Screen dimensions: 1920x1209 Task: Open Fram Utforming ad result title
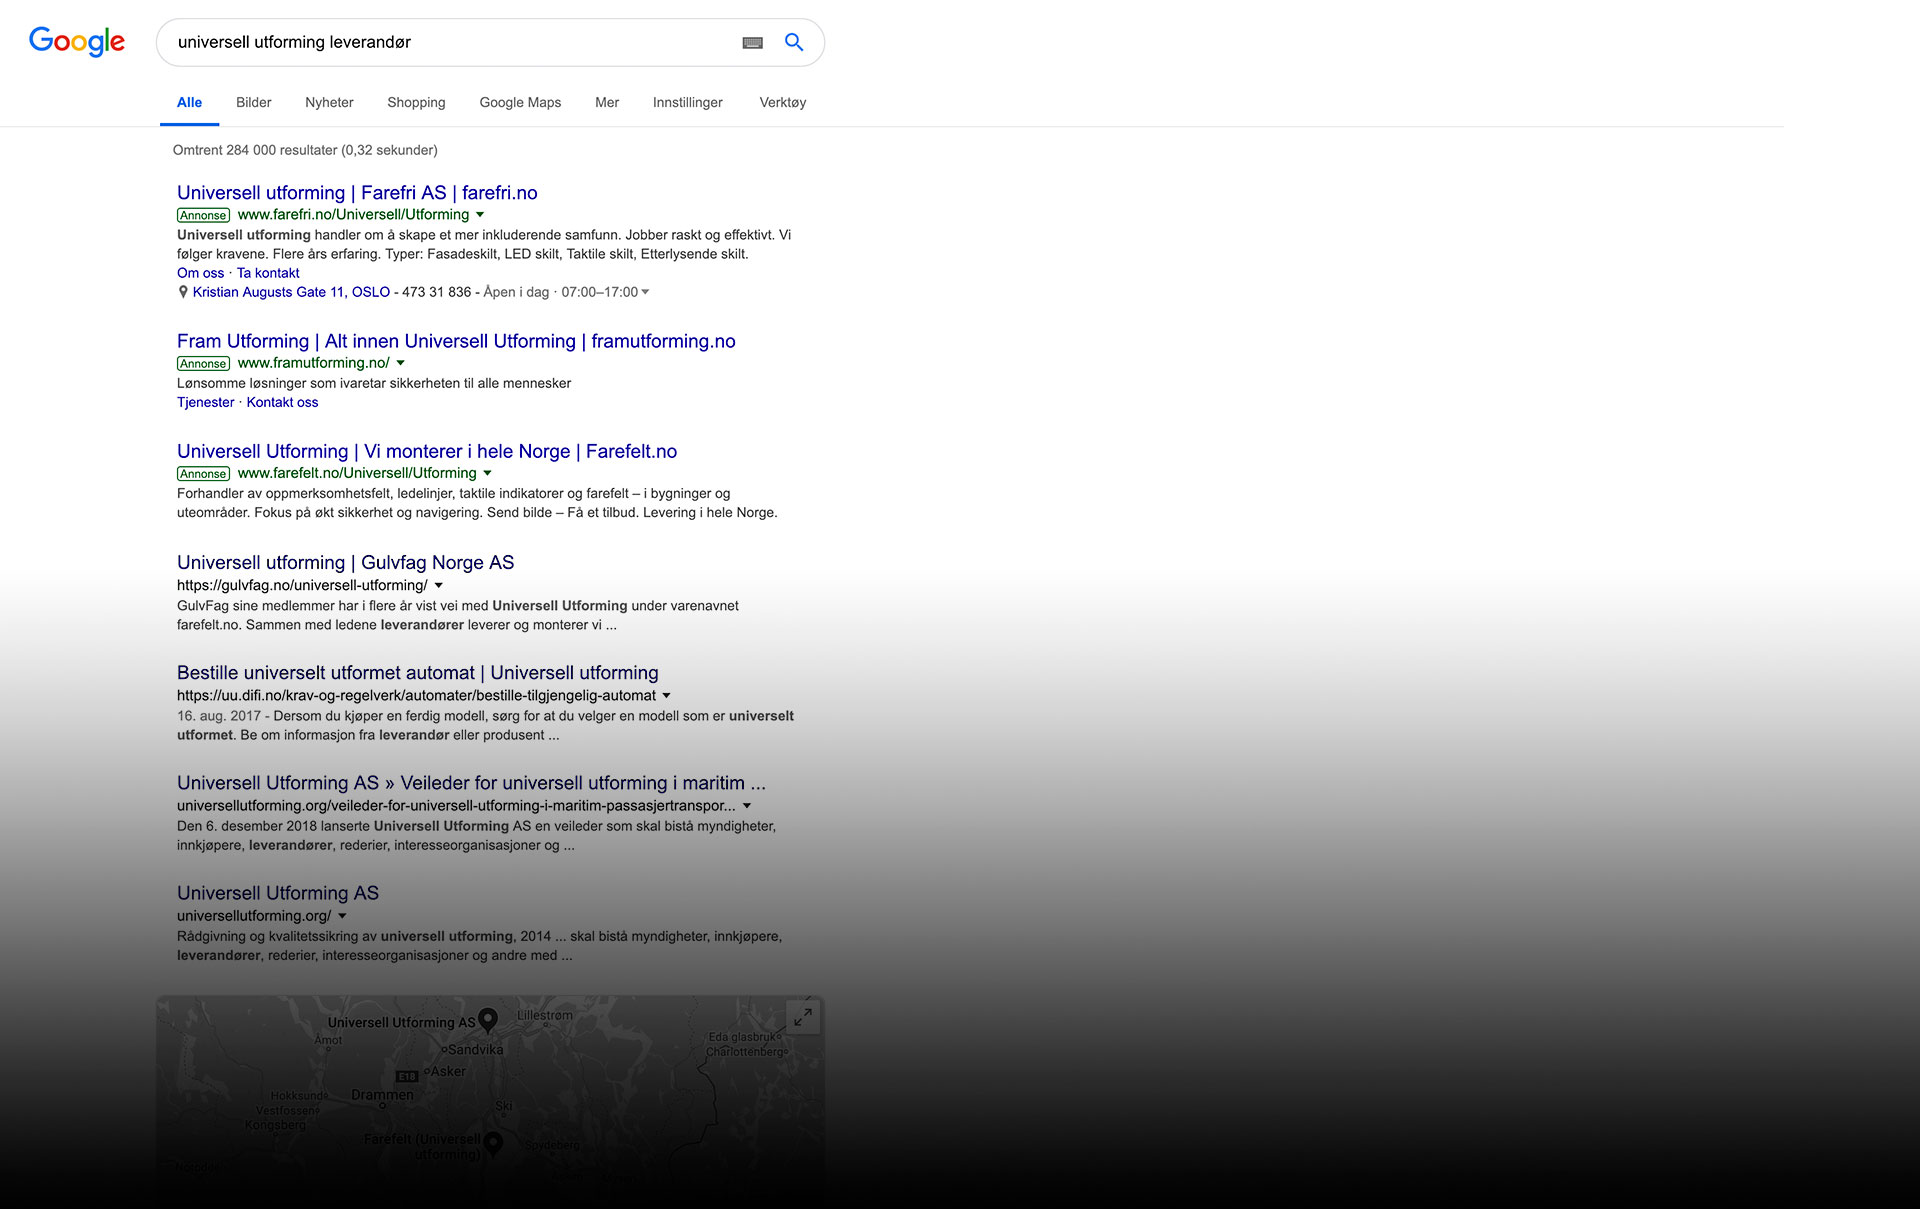(456, 341)
